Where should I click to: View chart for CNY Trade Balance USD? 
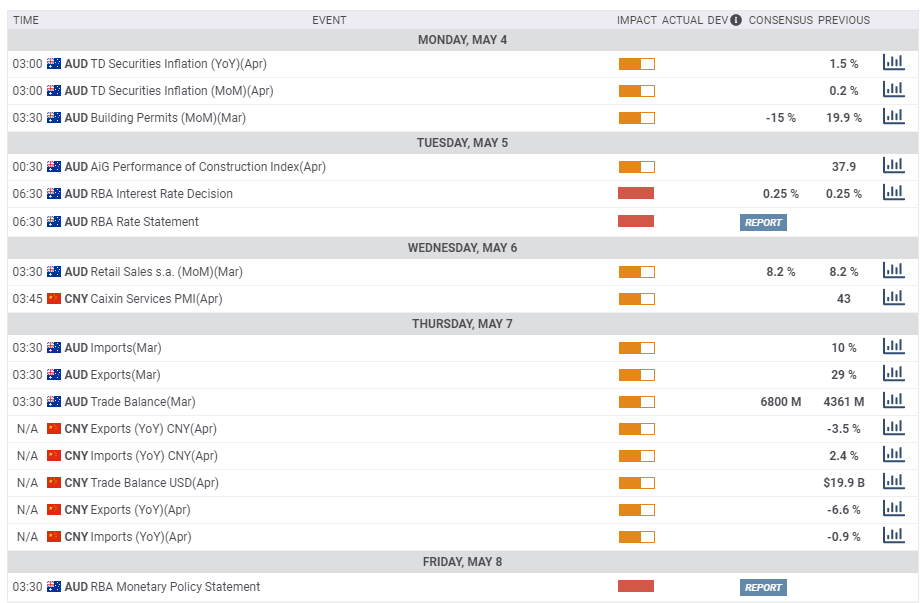click(892, 482)
